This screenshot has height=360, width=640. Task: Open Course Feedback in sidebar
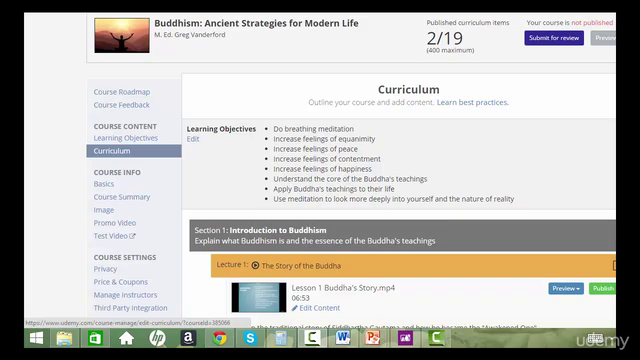(x=121, y=105)
